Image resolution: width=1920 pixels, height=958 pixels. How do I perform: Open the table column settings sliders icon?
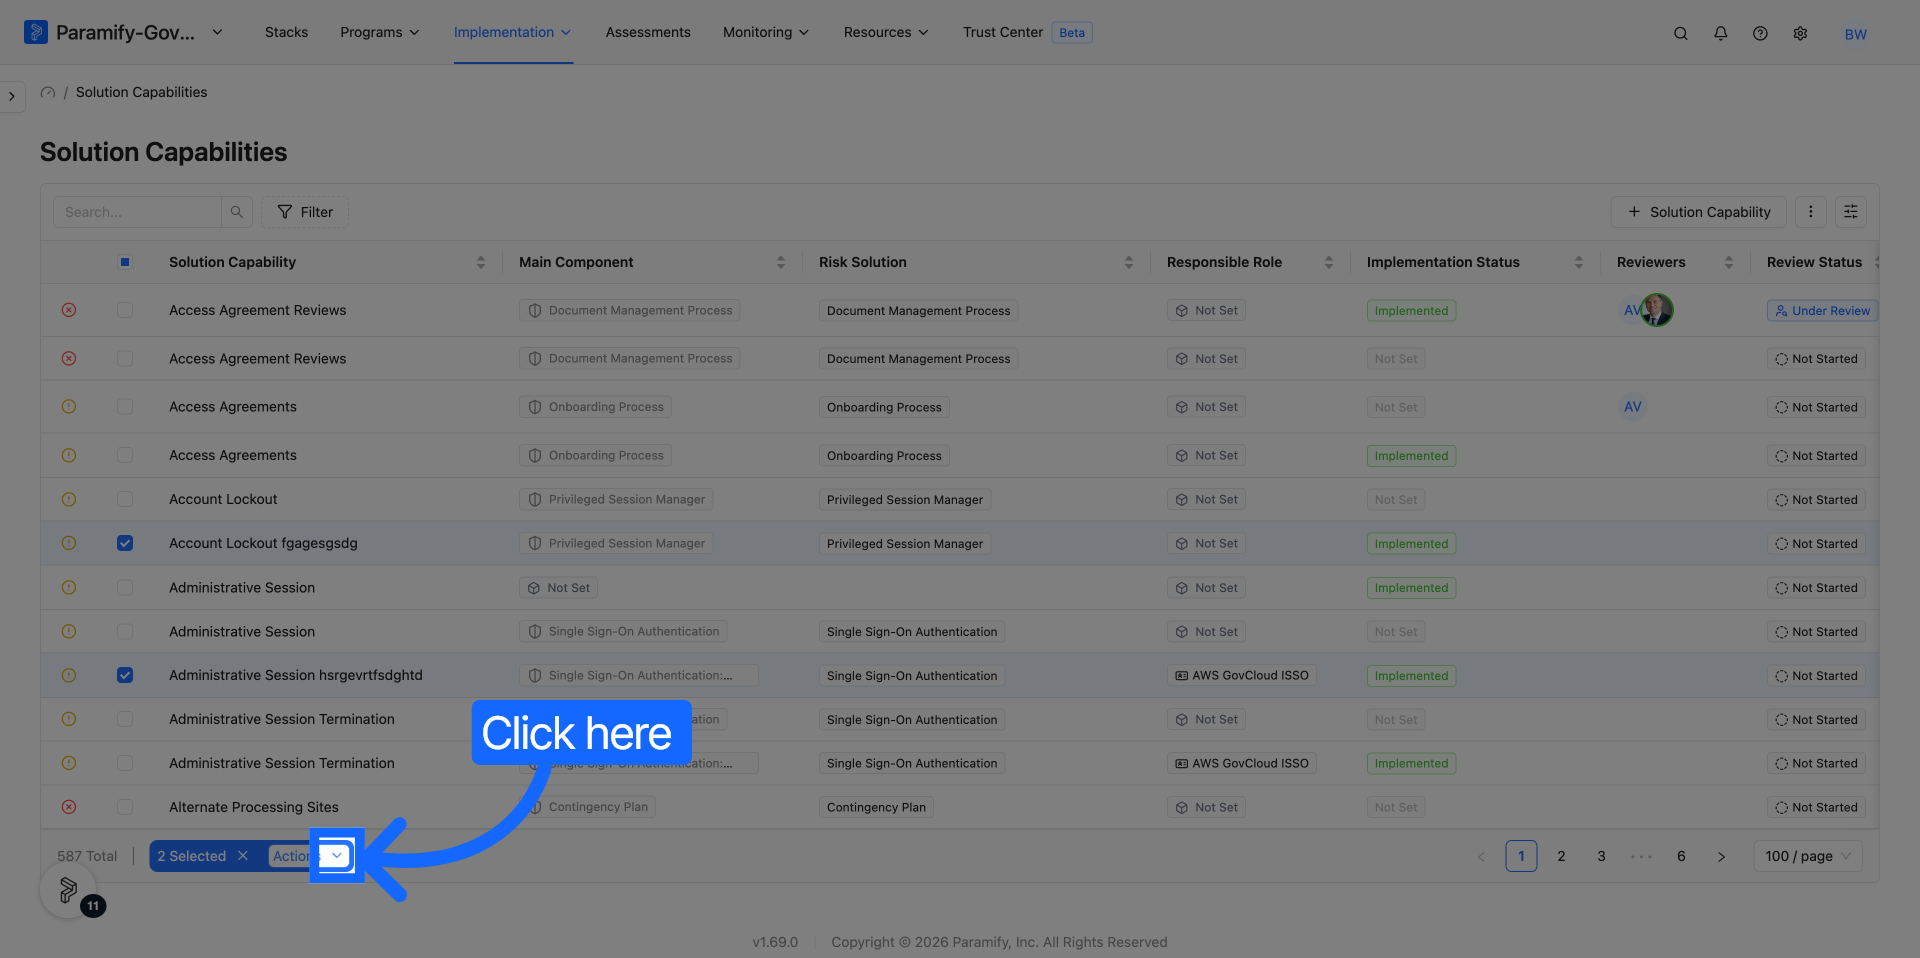pyautogui.click(x=1851, y=212)
